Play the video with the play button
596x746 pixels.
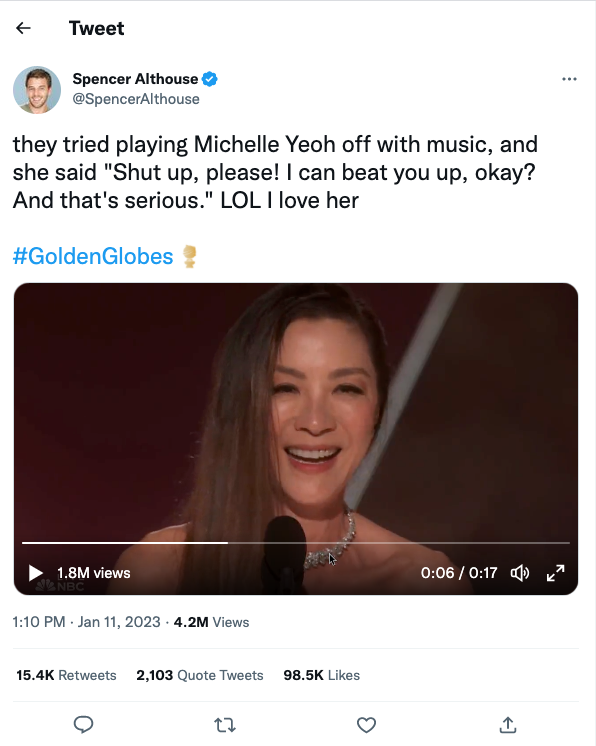click(x=35, y=573)
